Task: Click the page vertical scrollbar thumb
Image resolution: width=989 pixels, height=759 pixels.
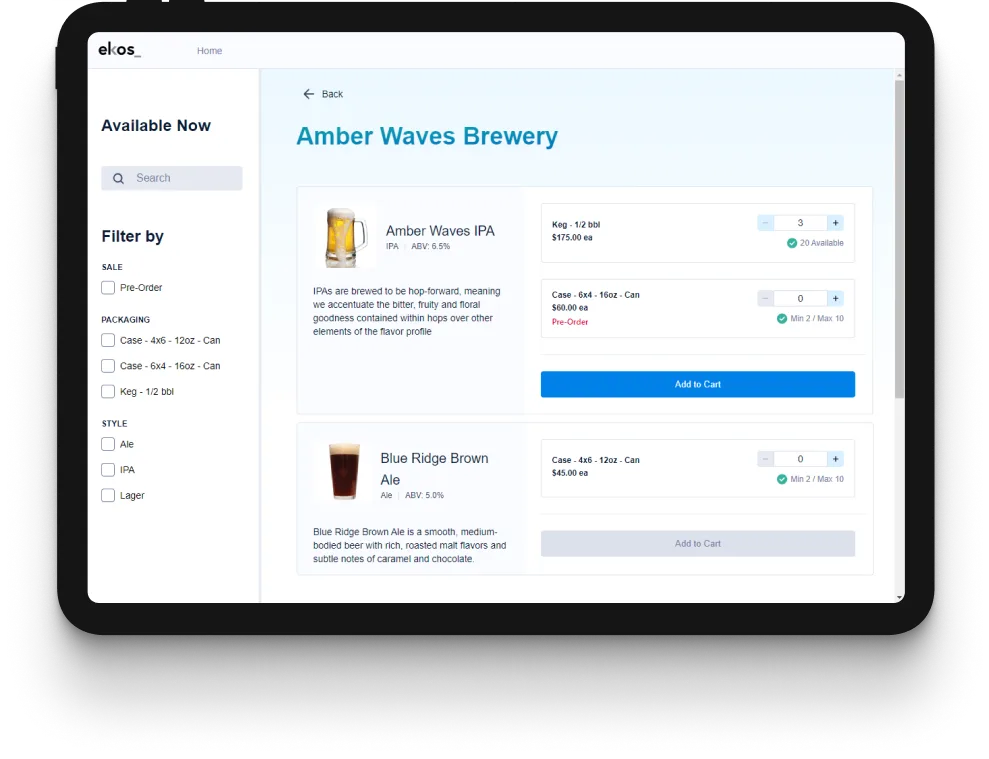Action: pos(899,239)
